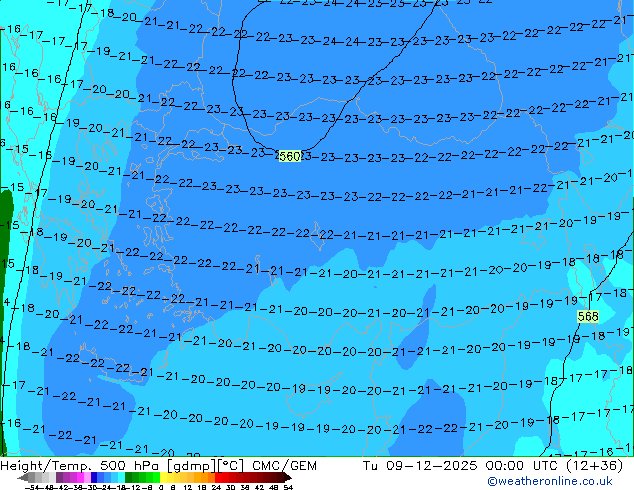Click the '[gdmp]' unit text in title
The width and height of the screenshot is (634, 490).
(191, 466)
